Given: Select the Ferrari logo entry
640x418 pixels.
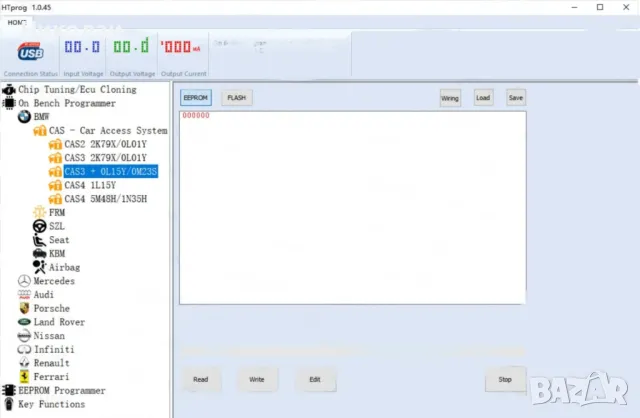Looking at the screenshot, I should click(x=24, y=377).
